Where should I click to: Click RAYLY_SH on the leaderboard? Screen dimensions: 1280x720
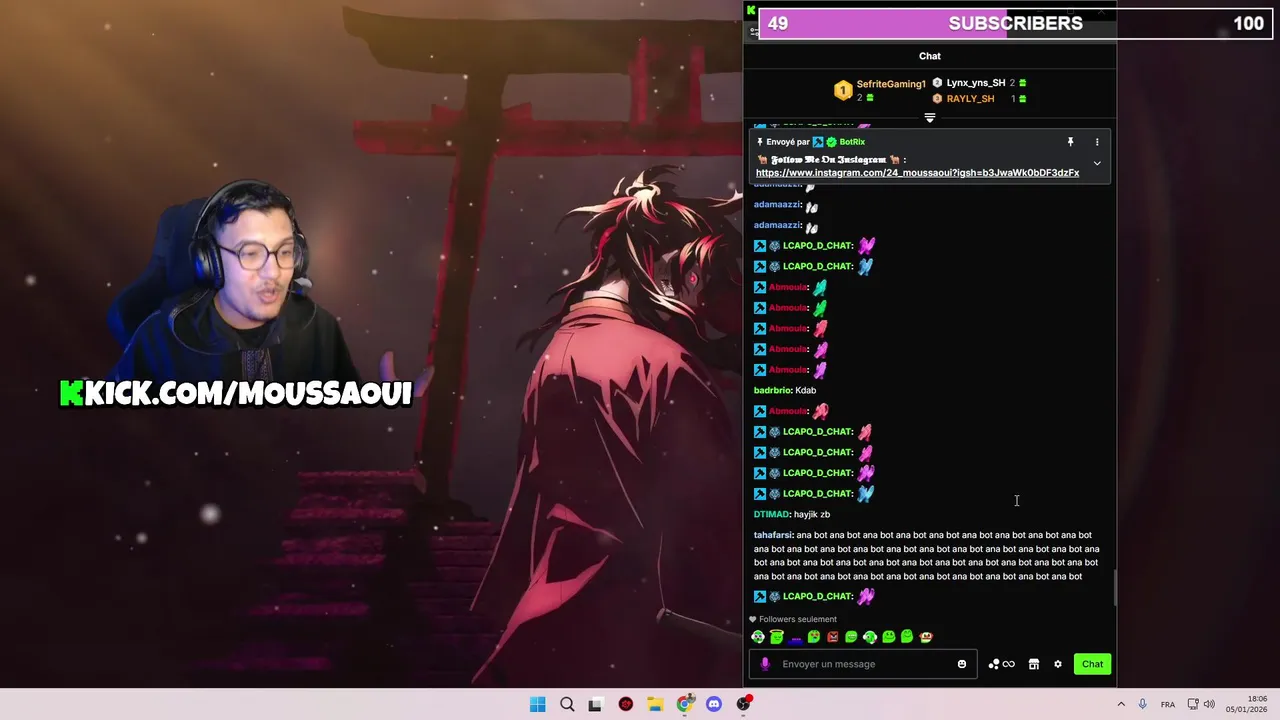[970, 99]
